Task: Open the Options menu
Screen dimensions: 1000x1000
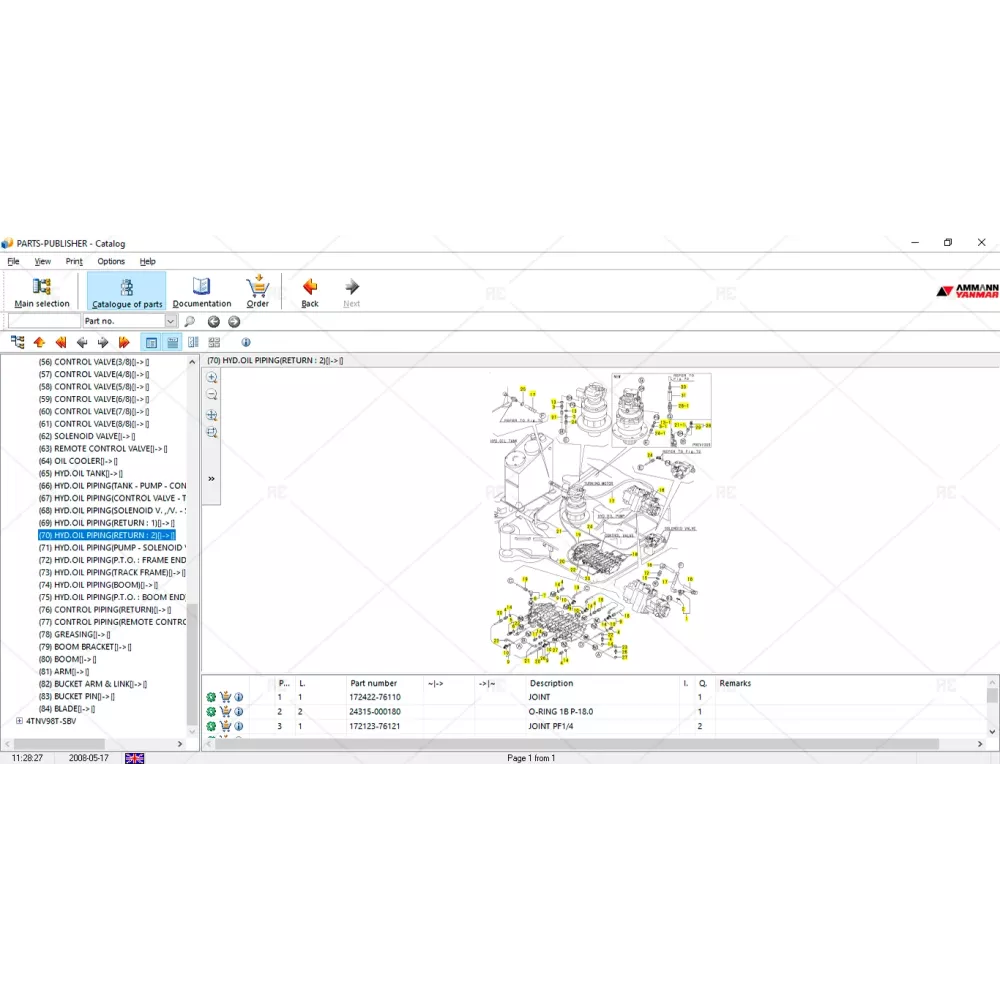Action: 111,261
